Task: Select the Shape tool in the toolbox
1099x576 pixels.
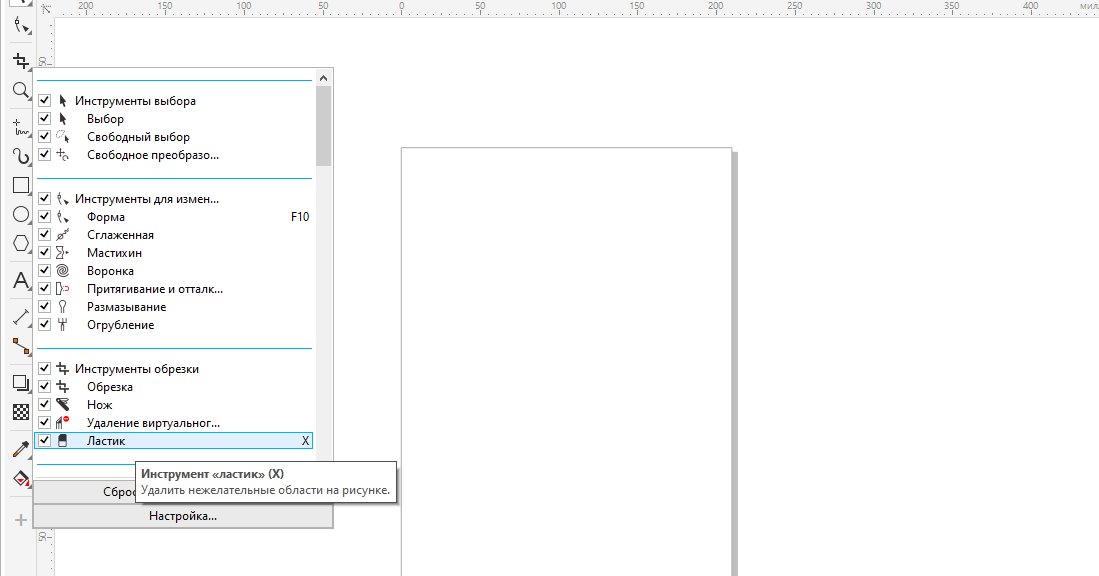Action: coord(21,27)
